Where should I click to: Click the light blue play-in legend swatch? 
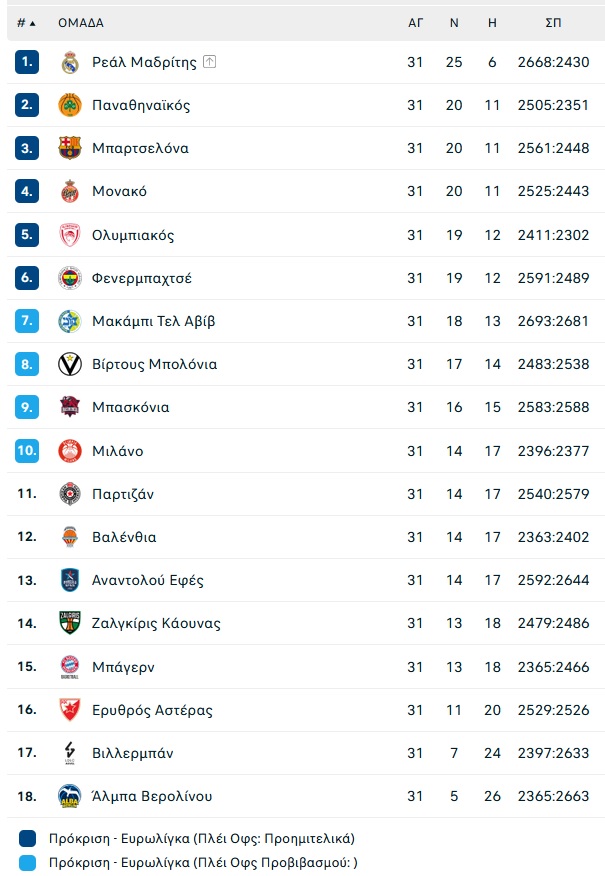click(x=27, y=863)
